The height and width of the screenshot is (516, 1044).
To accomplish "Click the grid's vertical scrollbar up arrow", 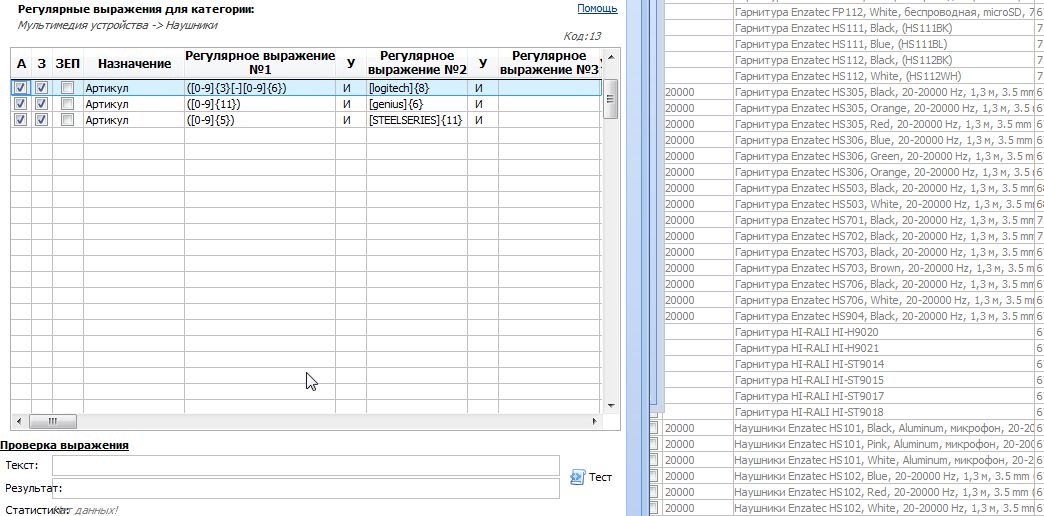I will pyautogui.click(x=611, y=57).
